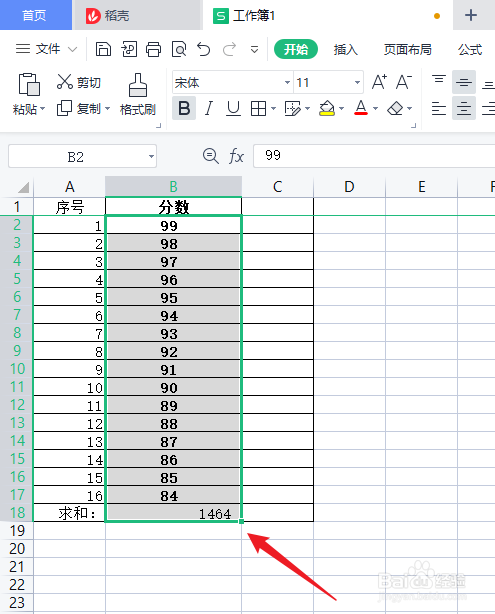Select column D header
Image resolution: width=495 pixels, height=614 pixels.
(x=349, y=186)
